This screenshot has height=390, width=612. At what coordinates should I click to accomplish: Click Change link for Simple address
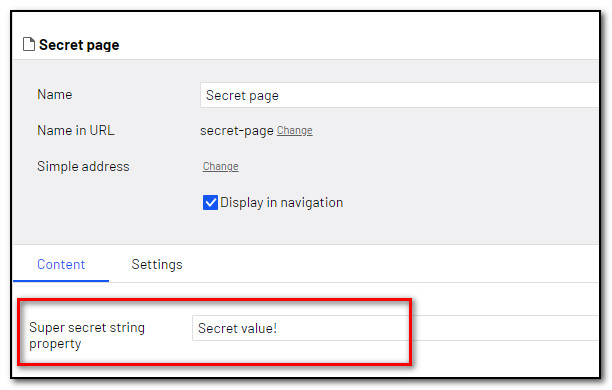(x=221, y=166)
